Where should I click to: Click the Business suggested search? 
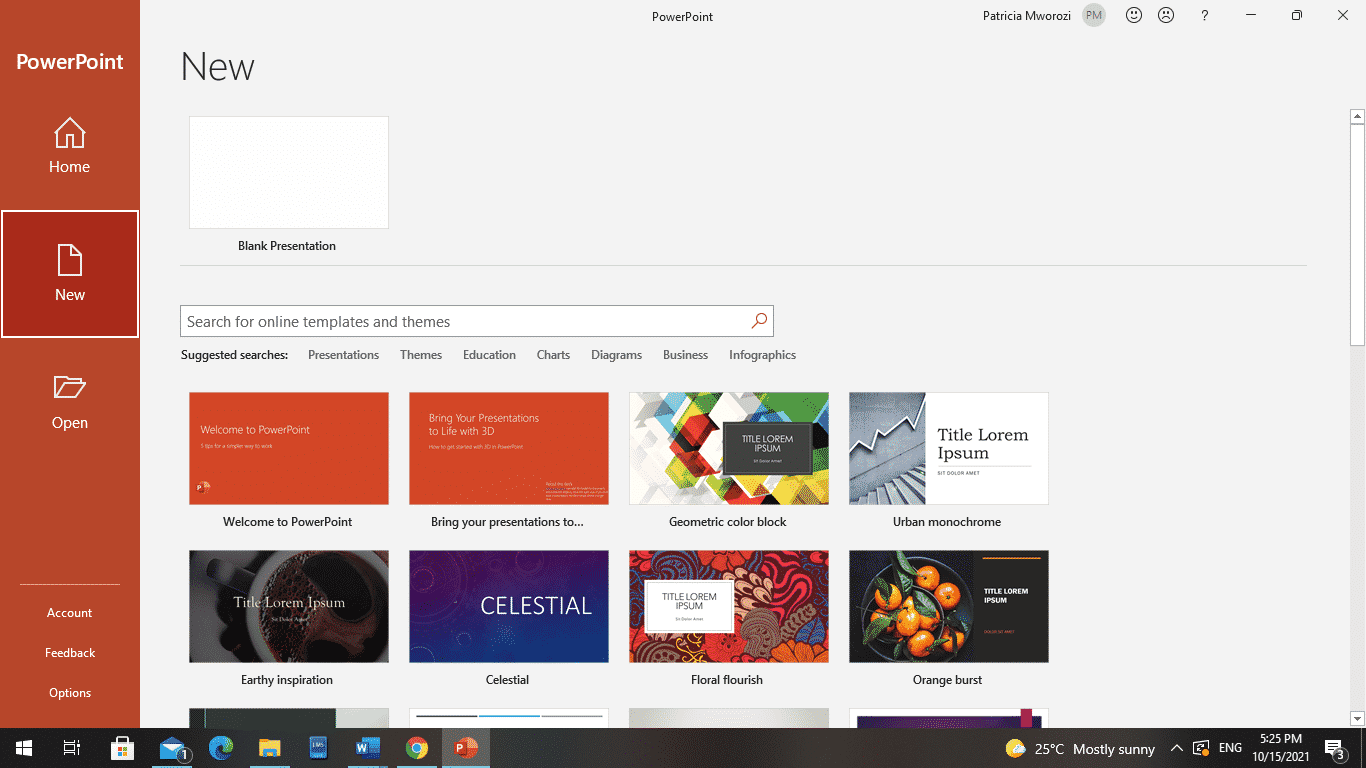coord(685,354)
